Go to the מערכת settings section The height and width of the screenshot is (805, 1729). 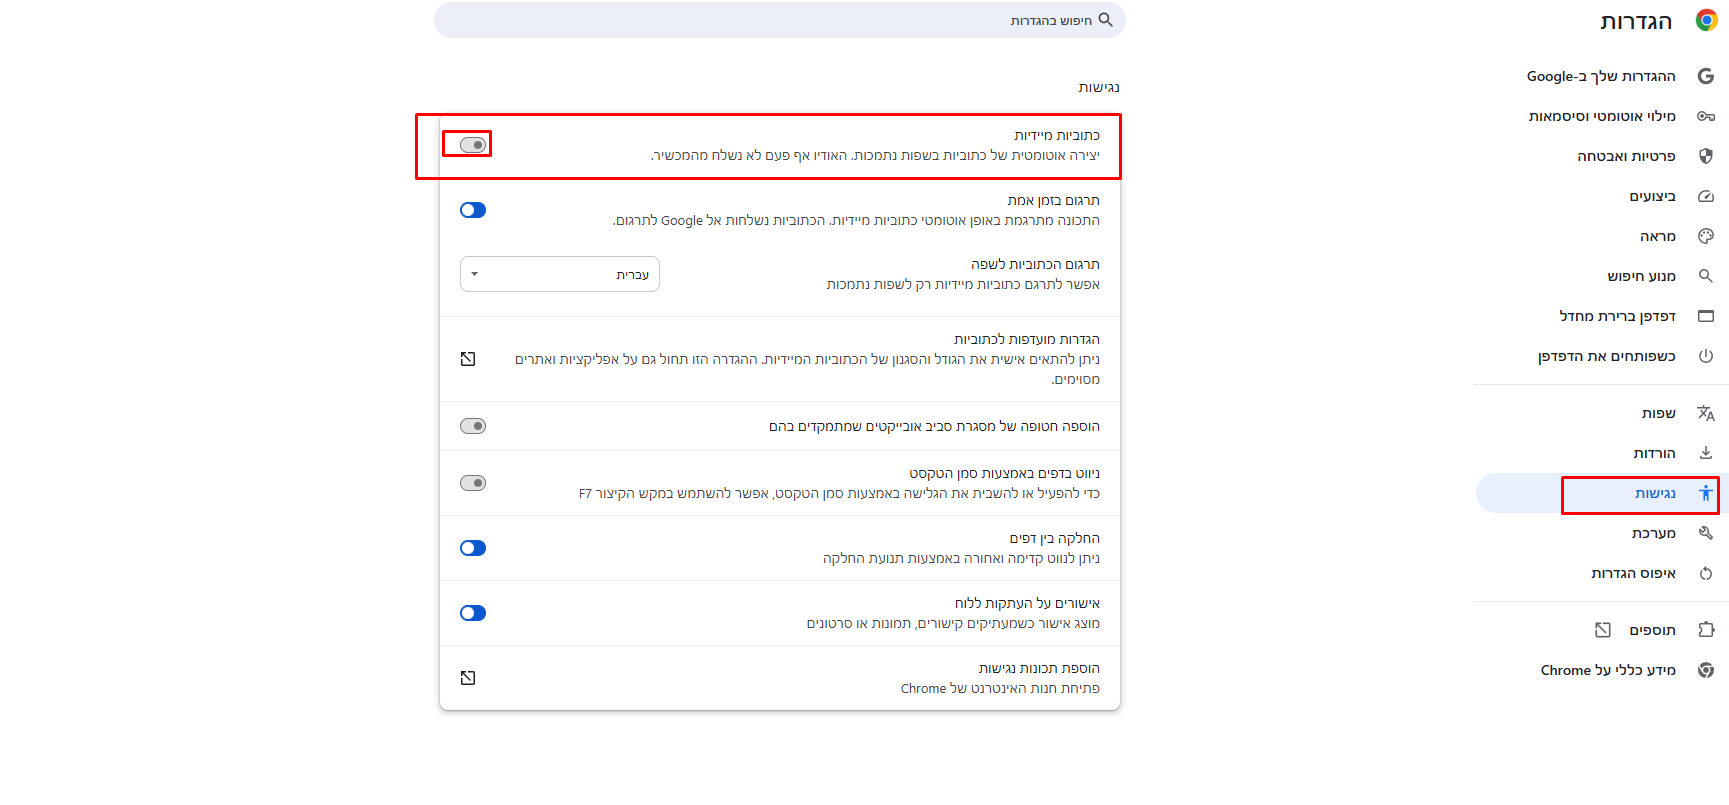tap(1653, 533)
